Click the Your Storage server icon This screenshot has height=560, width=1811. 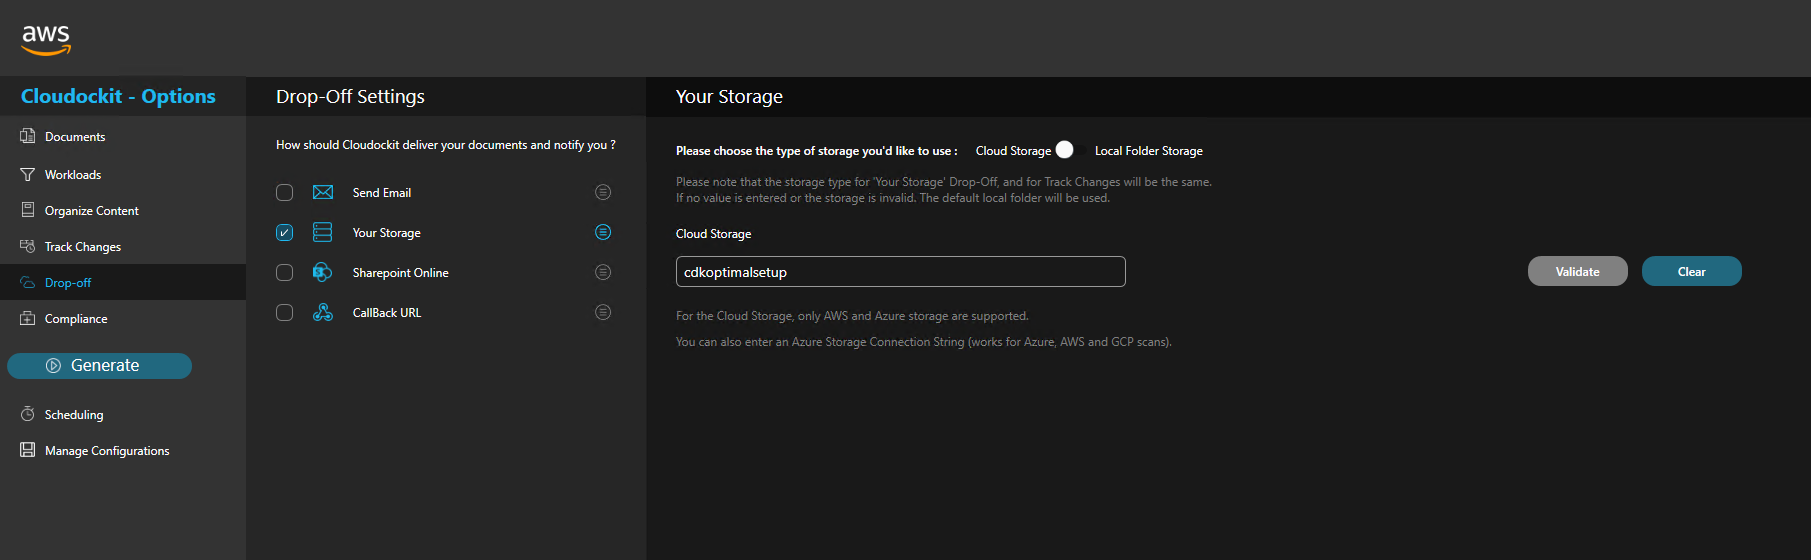pos(323,232)
